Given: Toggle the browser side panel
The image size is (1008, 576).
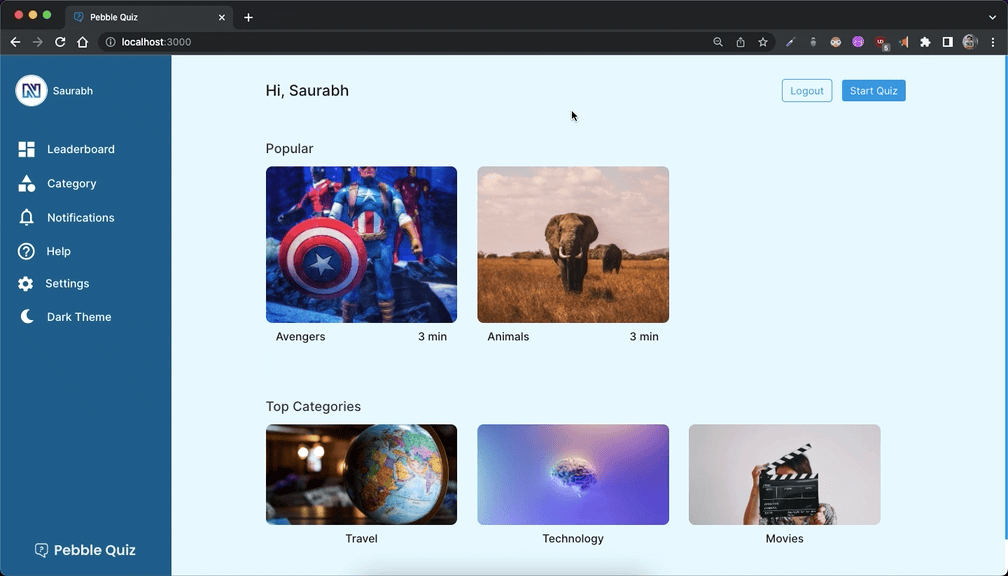Looking at the screenshot, I should 947,42.
